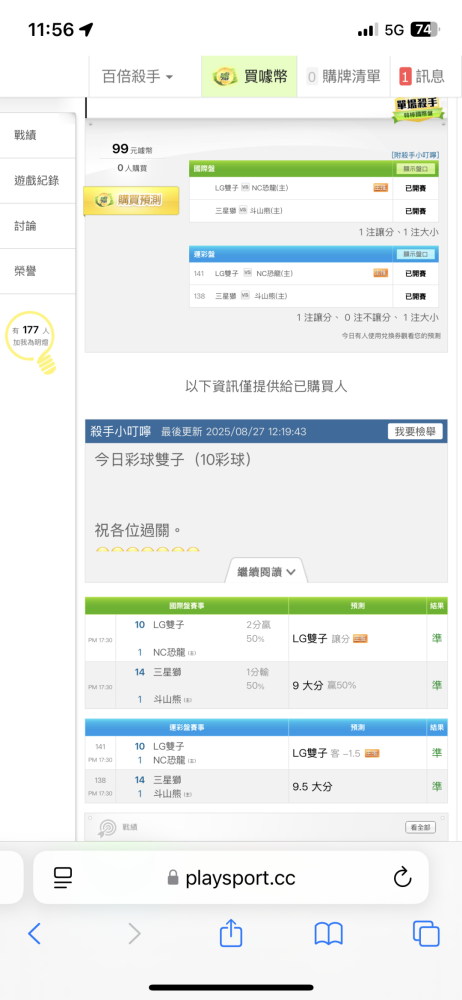462x1000 pixels.
Task: Expand 繼續閱讀 to read more
Action: tap(266, 571)
